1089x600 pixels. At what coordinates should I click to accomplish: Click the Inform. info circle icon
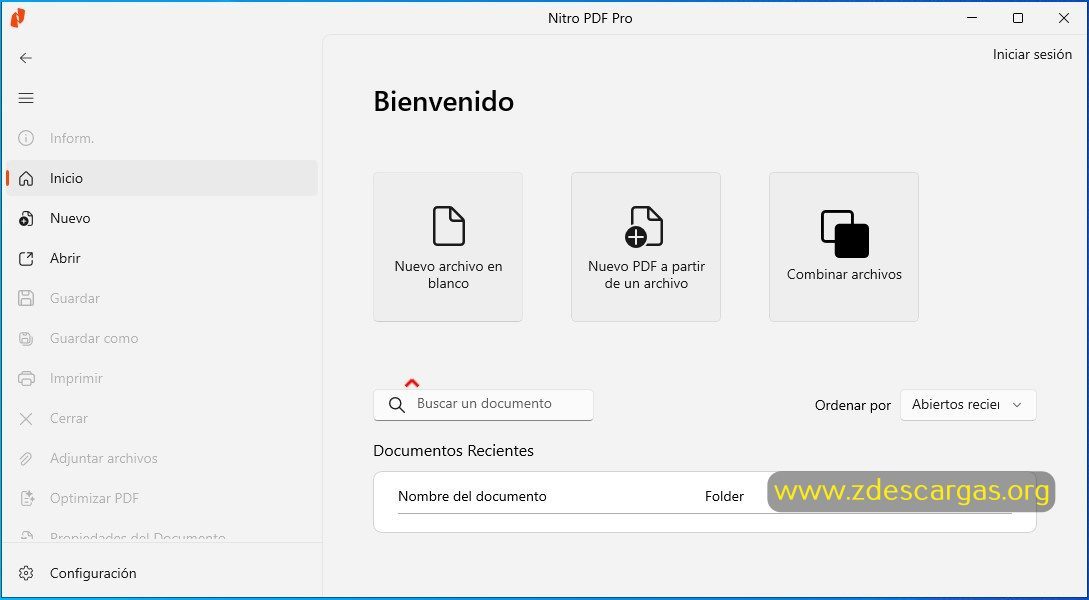26,138
